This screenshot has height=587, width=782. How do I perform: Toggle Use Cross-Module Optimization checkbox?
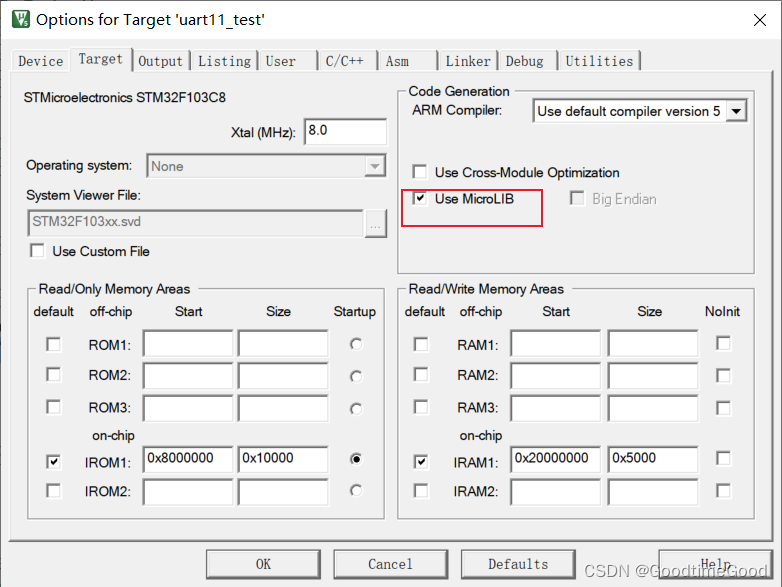[x=420, y=172]
